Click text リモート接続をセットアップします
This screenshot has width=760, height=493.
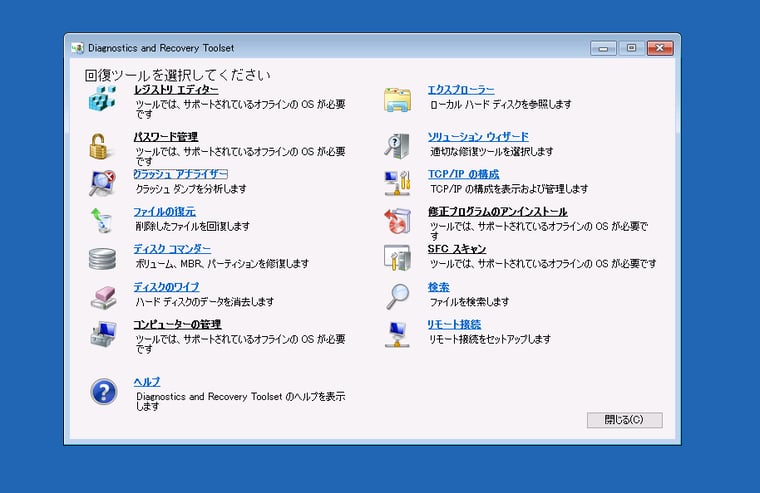(x=490, y=339)
